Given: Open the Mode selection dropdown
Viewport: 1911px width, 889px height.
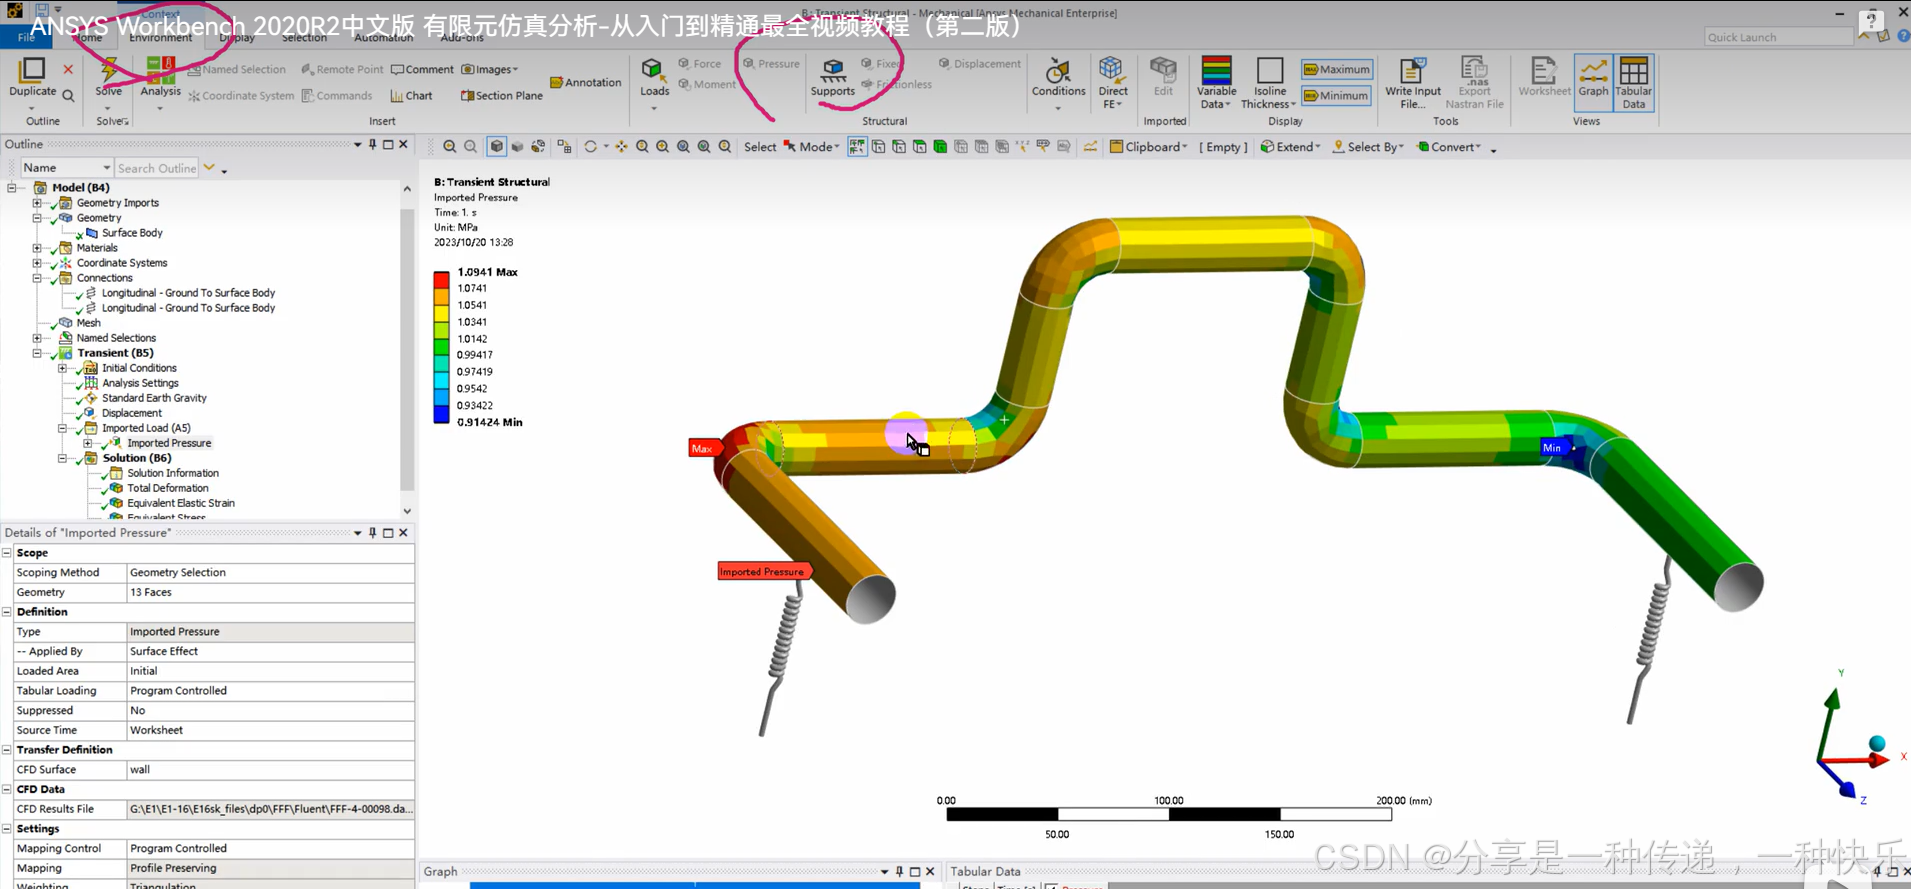Looking at the screenshot, I should 811,147.
